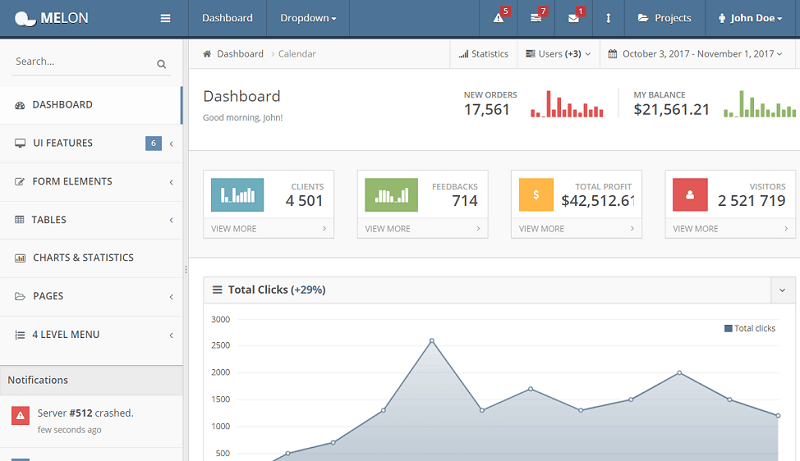Click the red user Visitors tile
800x461 pixels.
(x=690, y=194)
